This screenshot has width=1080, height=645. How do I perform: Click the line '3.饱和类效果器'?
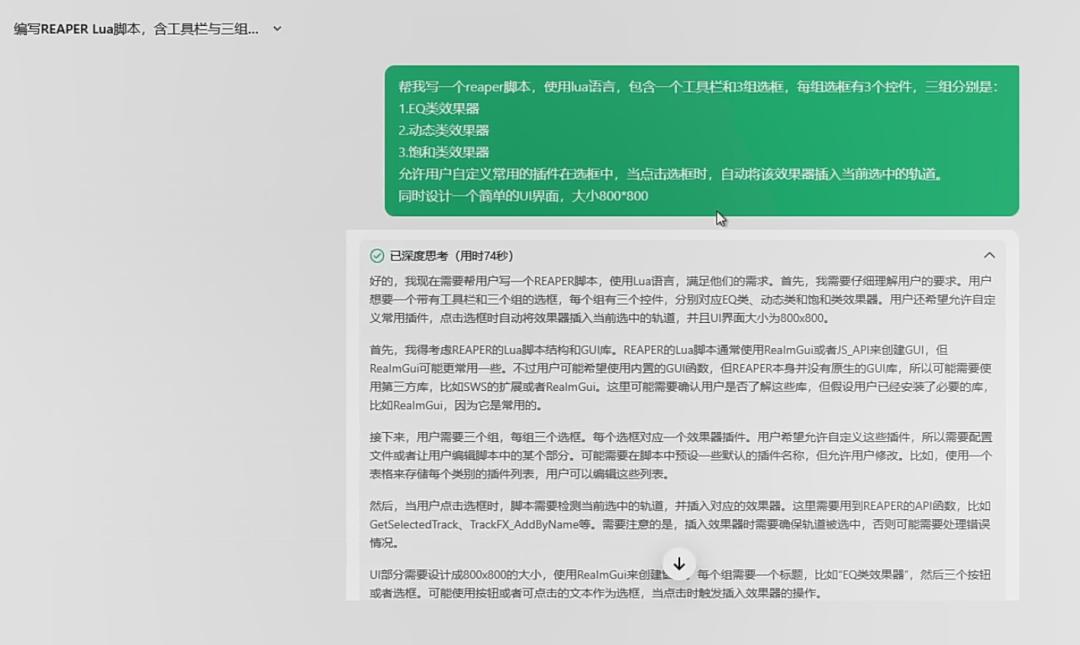(x=444, y=152)
